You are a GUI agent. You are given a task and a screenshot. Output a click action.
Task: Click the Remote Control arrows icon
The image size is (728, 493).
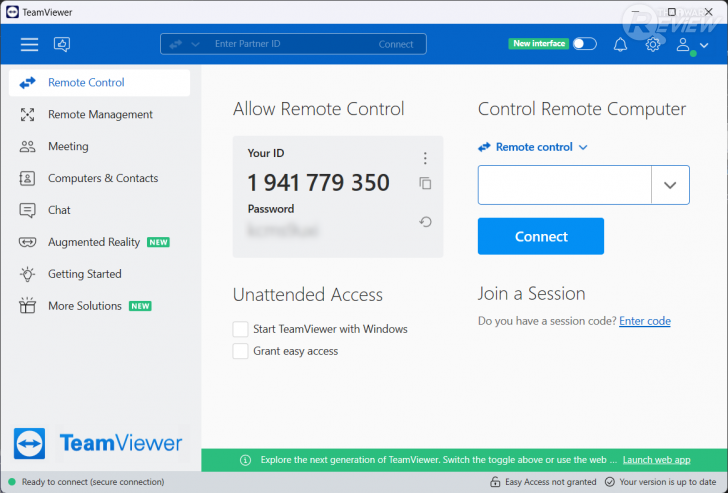pos(27,83)
